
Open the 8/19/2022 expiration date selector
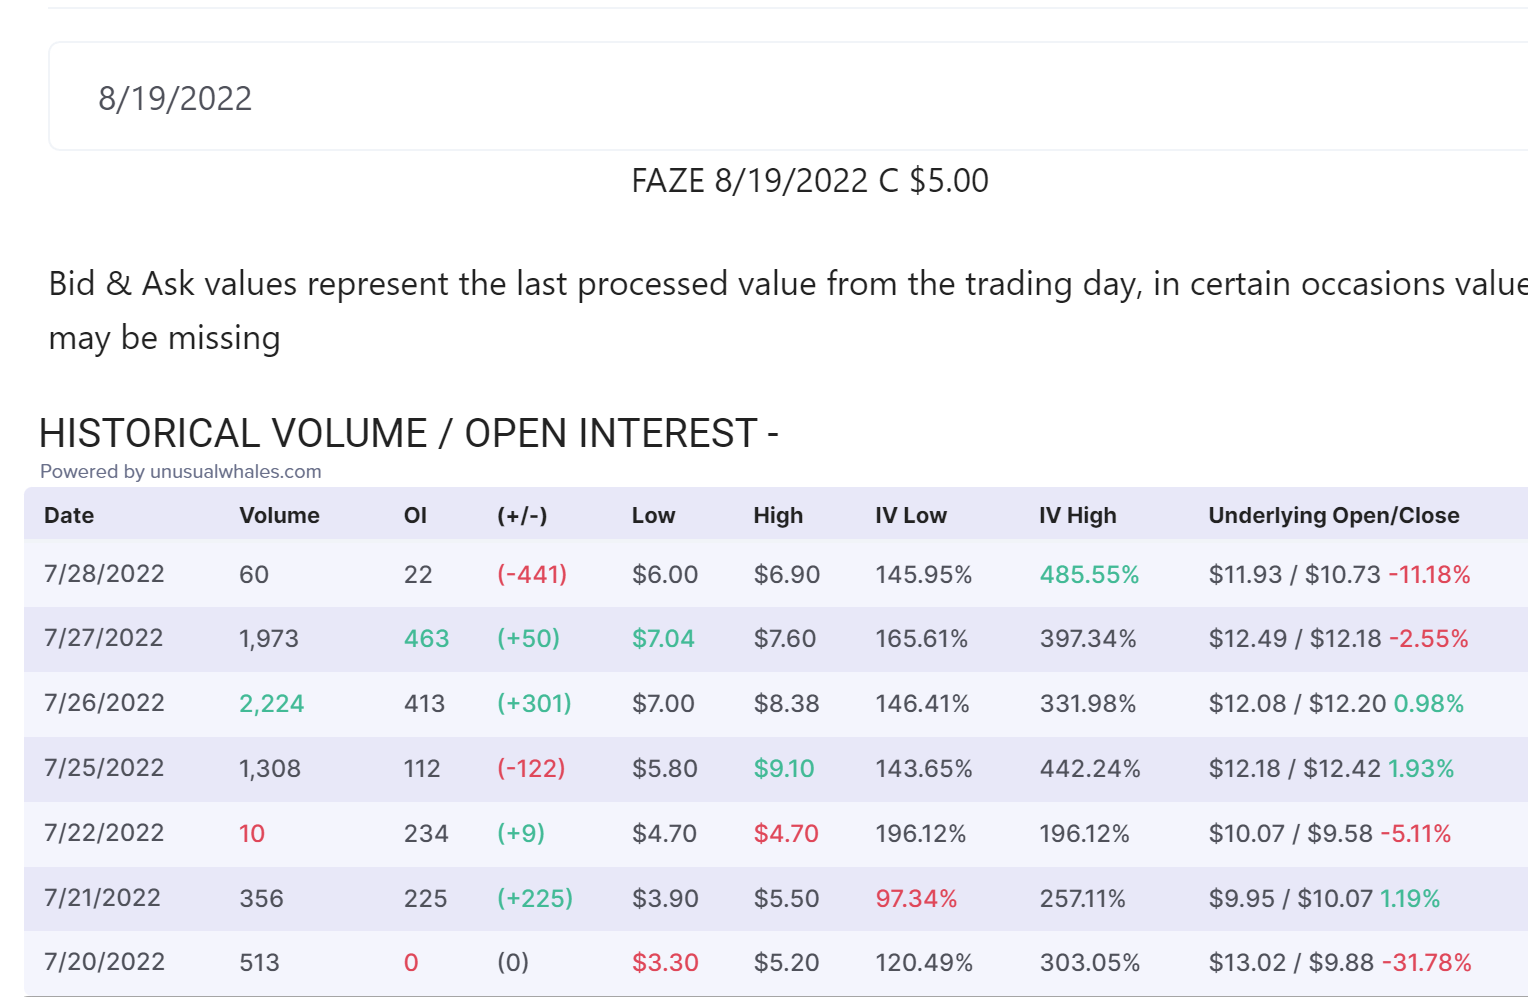click(788, 97)
